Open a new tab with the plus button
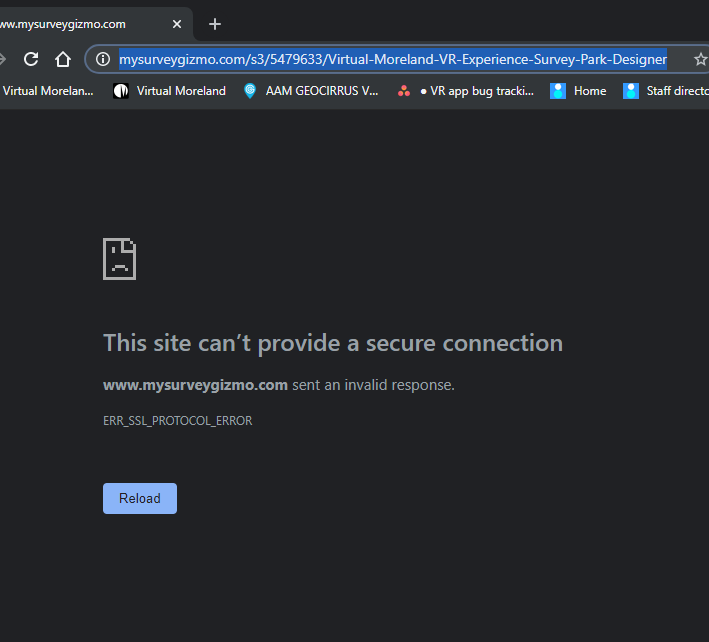 215,24
